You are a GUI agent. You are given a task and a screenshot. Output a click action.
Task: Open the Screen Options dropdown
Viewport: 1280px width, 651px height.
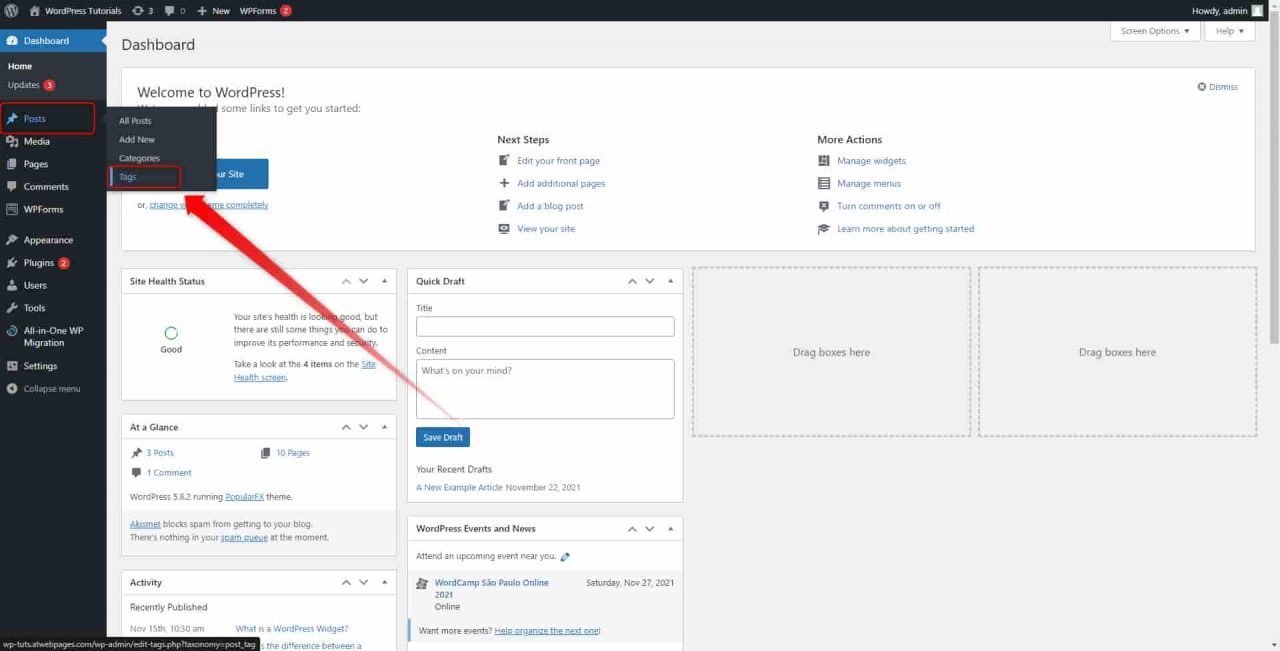(1154, 31)
